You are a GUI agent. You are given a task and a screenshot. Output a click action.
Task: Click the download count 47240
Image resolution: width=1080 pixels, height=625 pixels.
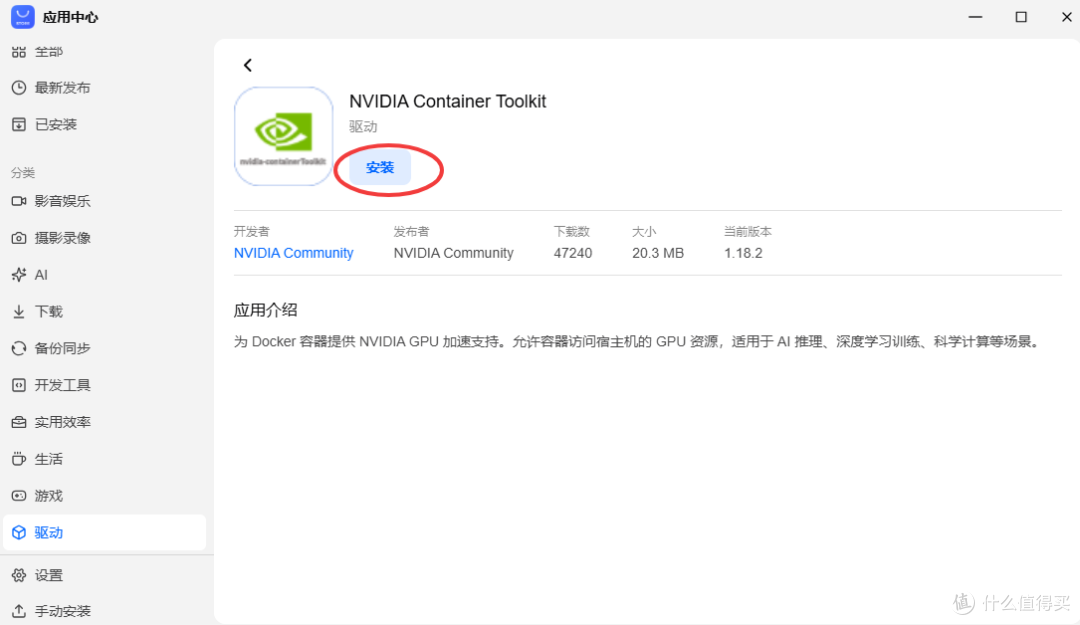573,253
